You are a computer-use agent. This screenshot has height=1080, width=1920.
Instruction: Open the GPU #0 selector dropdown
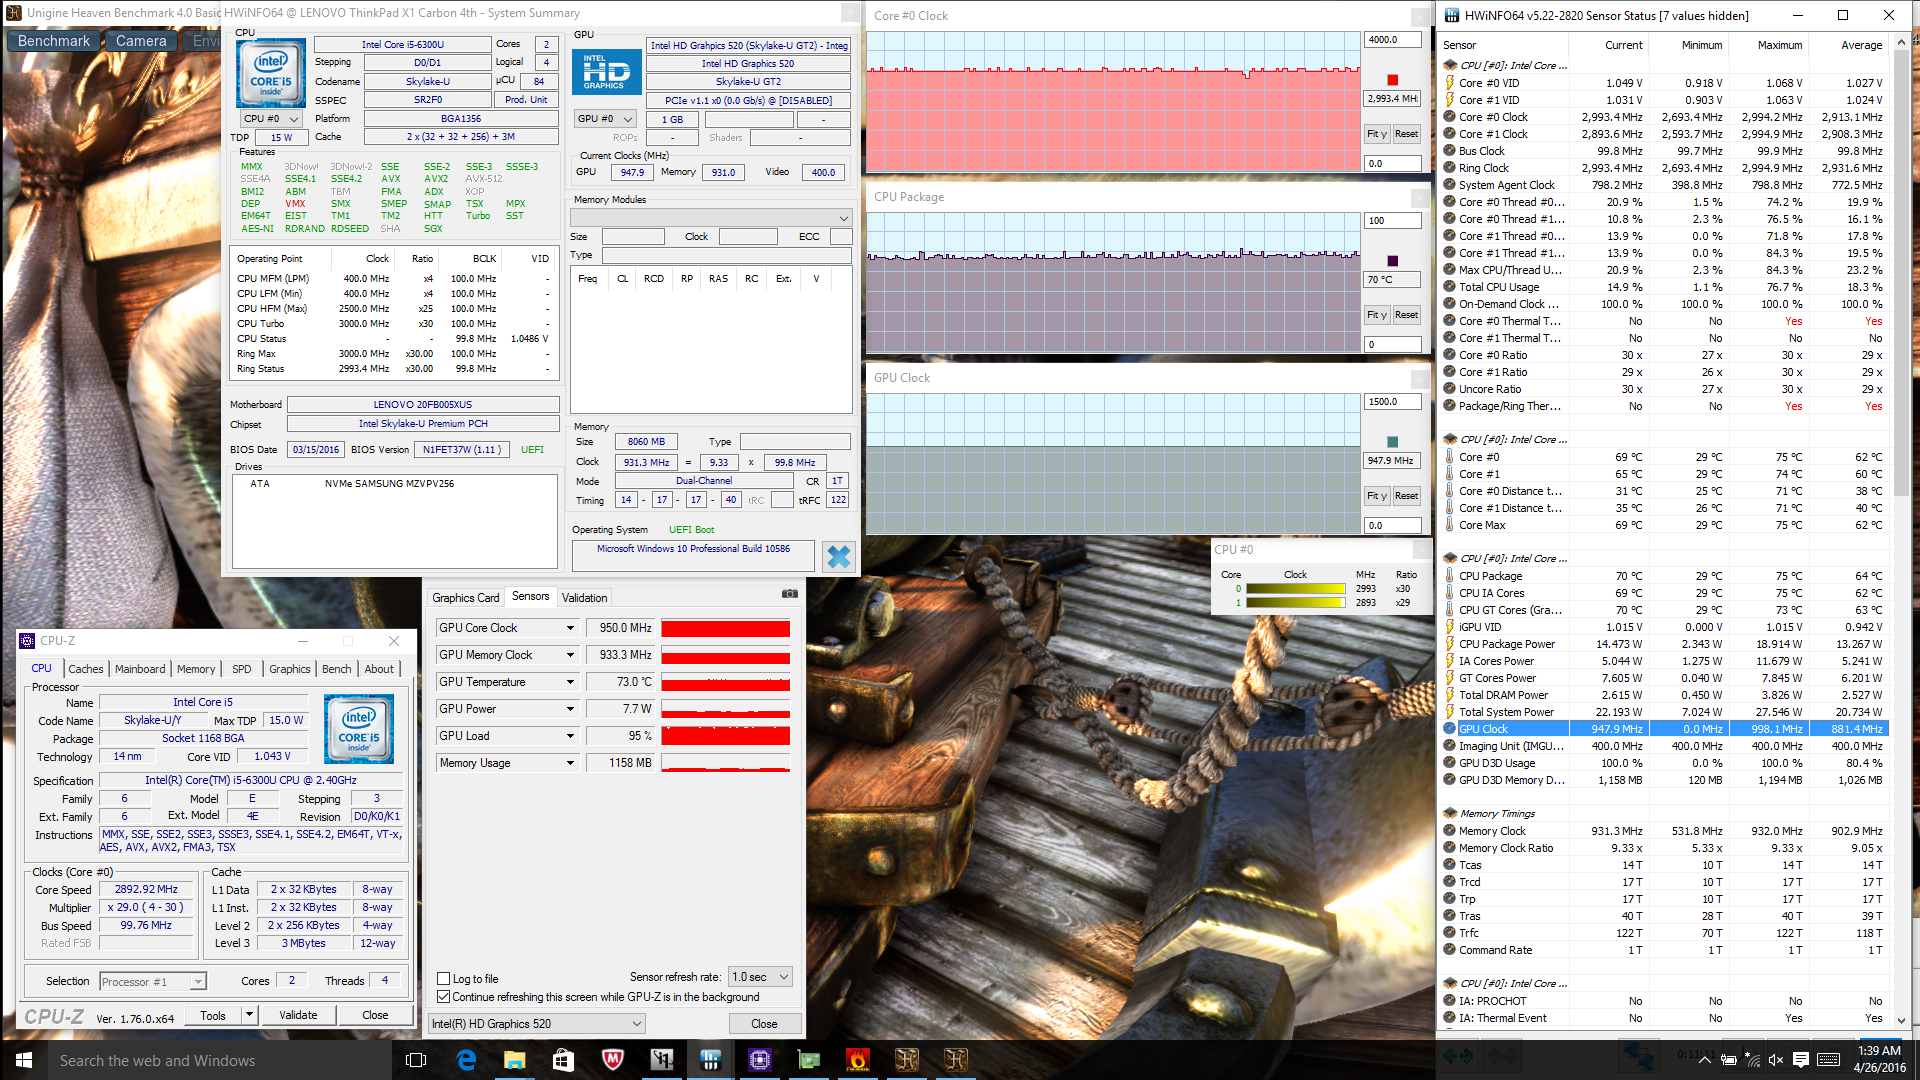click(x=605, y=119)
